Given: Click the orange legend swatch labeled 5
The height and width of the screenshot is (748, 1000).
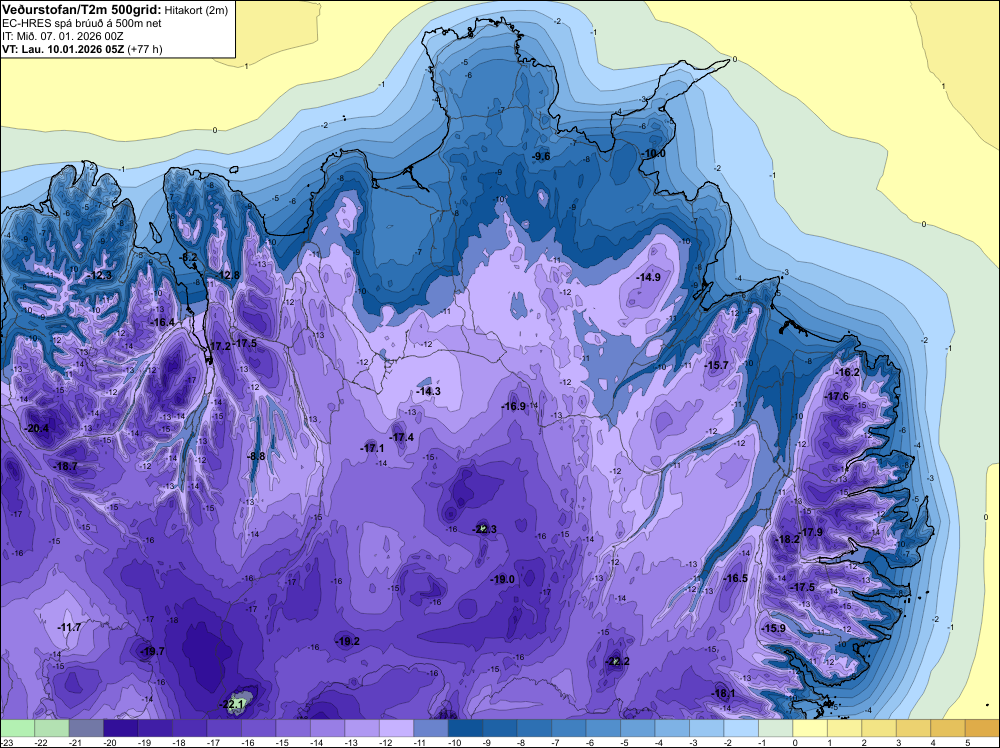Looking at the screenshot, I should click(982, 729).
